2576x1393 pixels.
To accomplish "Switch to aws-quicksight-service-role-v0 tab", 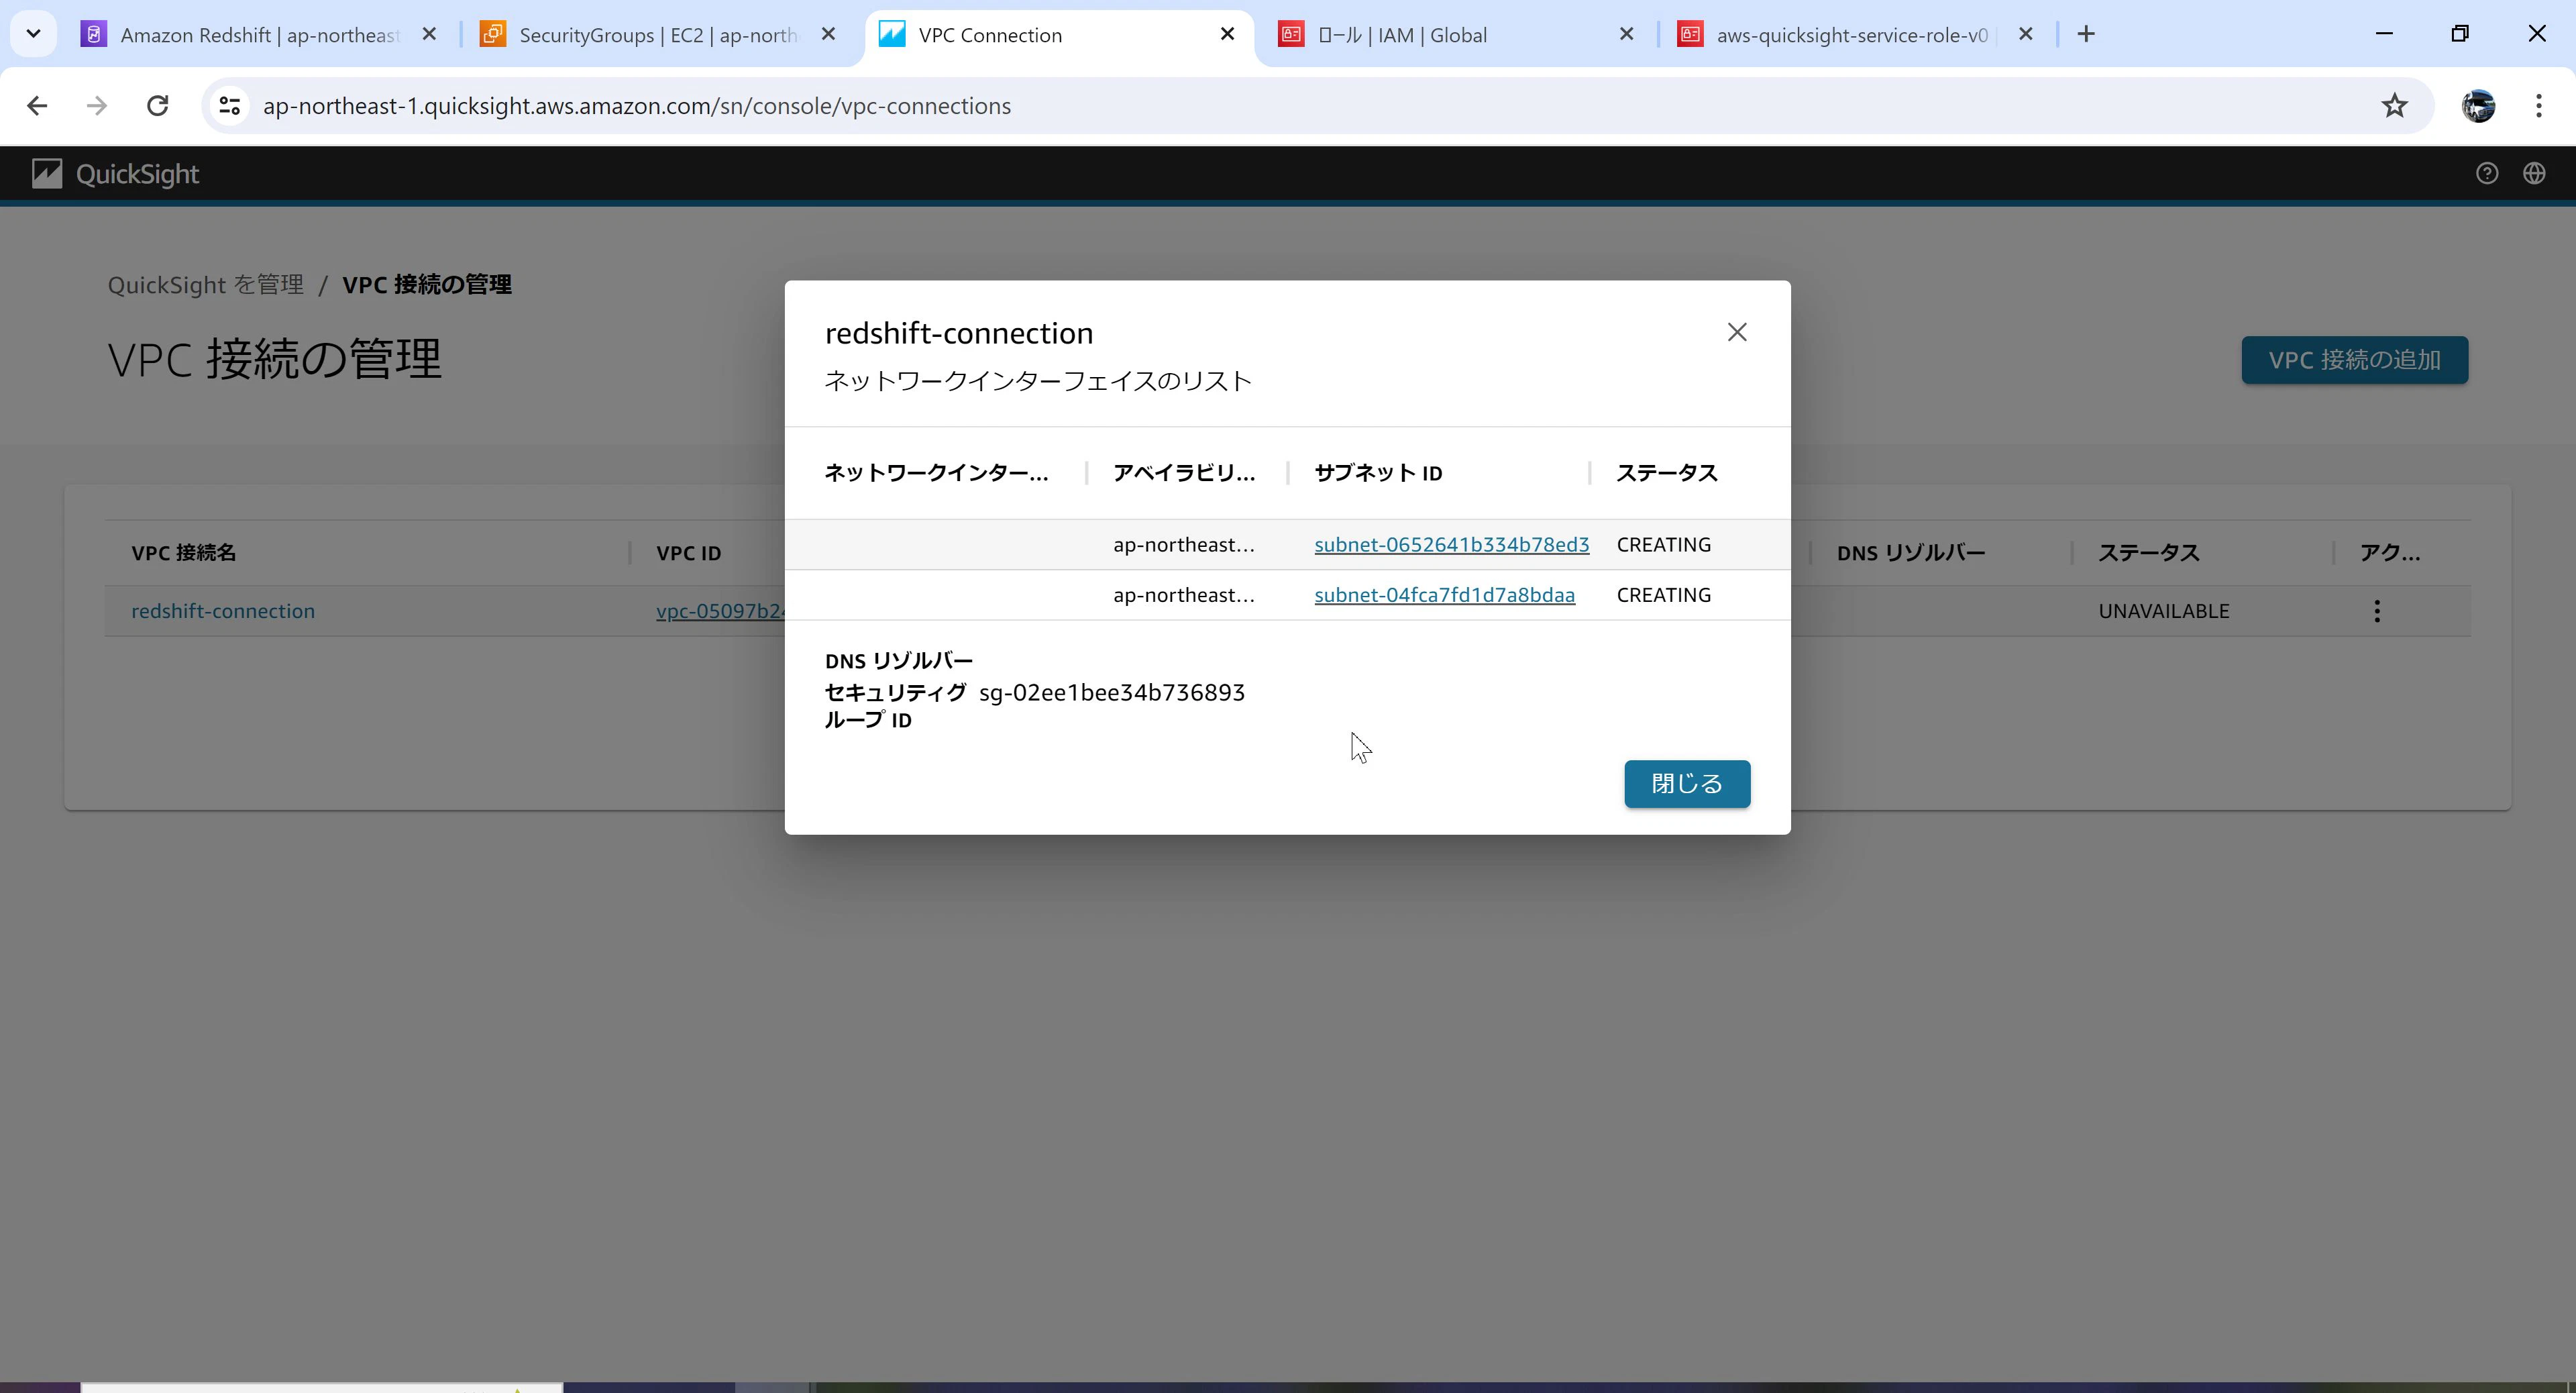I will [x=1852, y=35].
